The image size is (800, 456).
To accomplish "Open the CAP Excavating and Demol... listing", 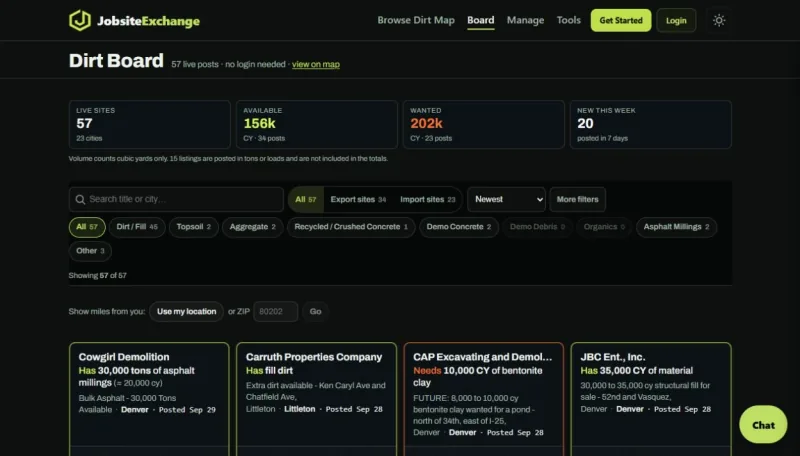I will (484, 399).
